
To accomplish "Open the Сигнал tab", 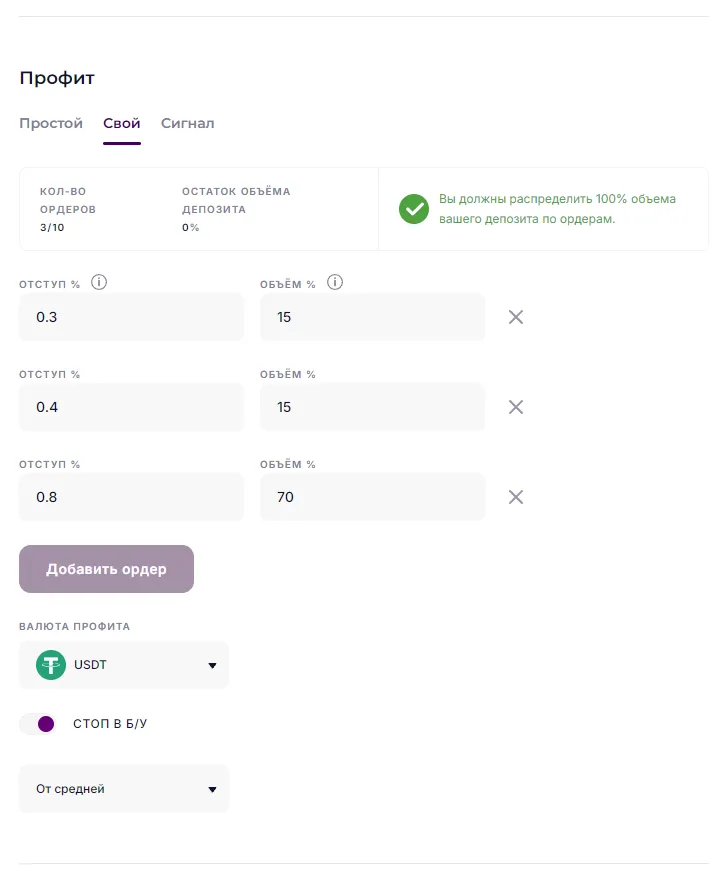I will (x=188, y=124).
